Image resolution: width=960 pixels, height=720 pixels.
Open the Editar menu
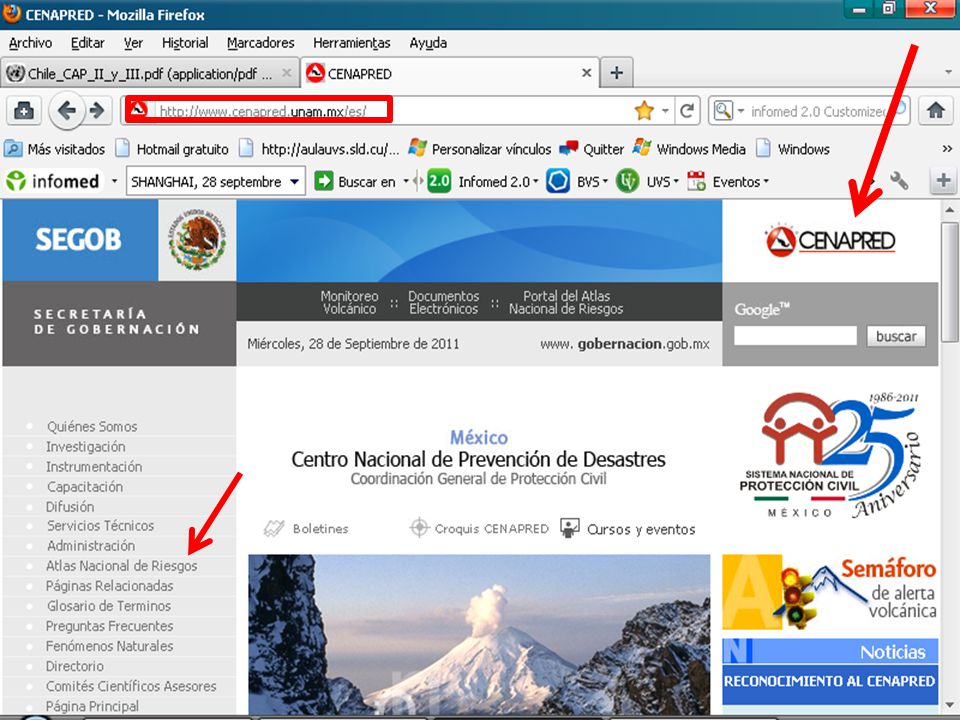pos(88,43)
